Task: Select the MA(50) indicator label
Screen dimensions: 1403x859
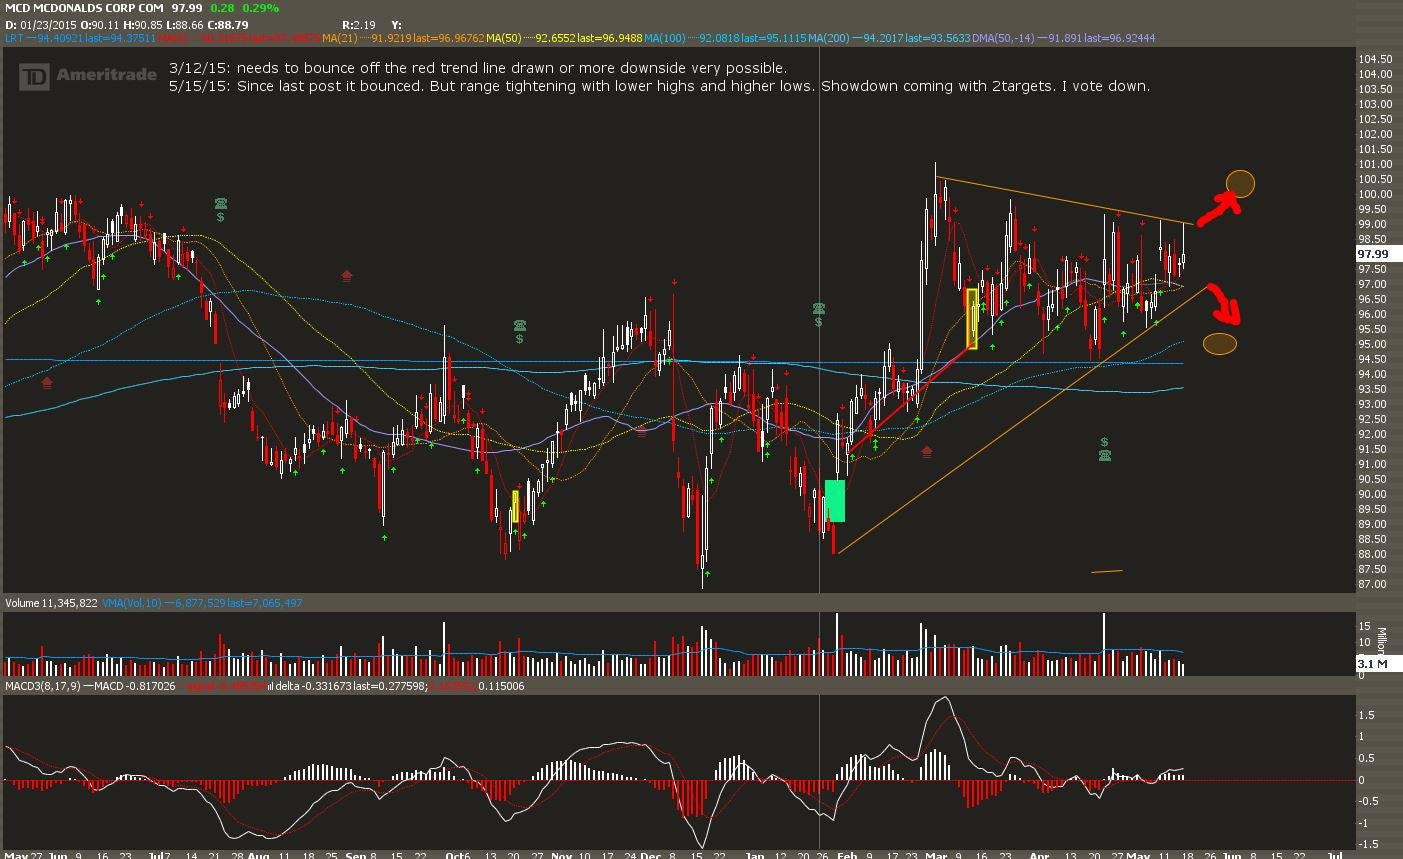Action: point(502,38)
